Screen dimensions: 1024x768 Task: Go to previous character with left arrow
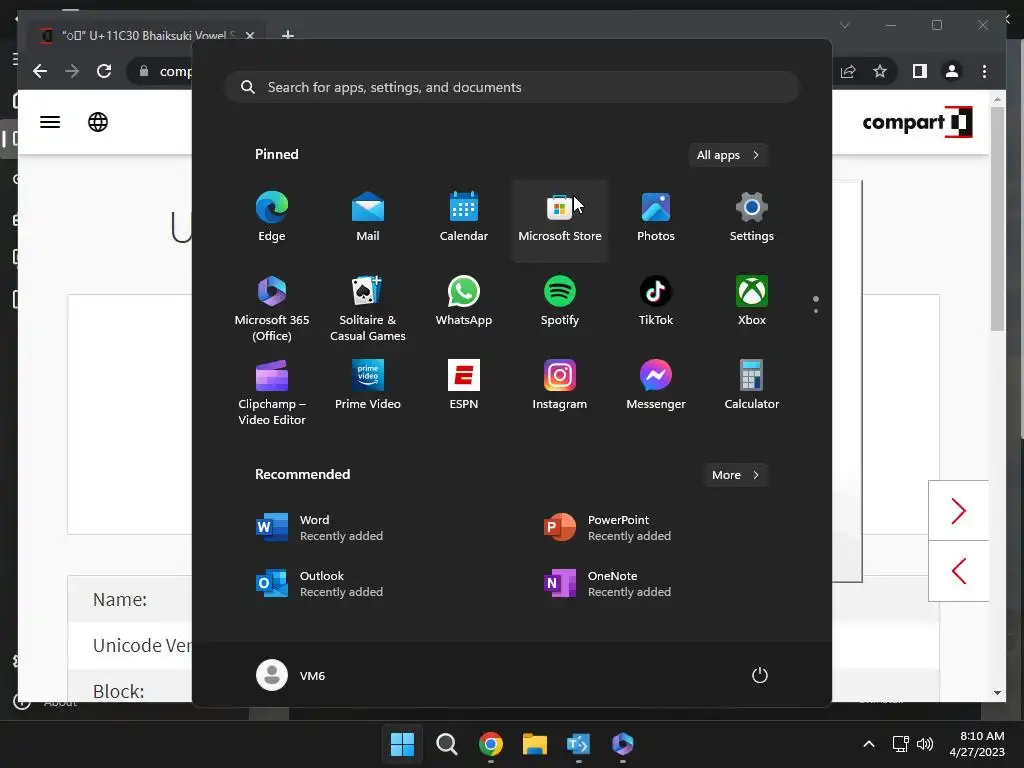(958, 571)
